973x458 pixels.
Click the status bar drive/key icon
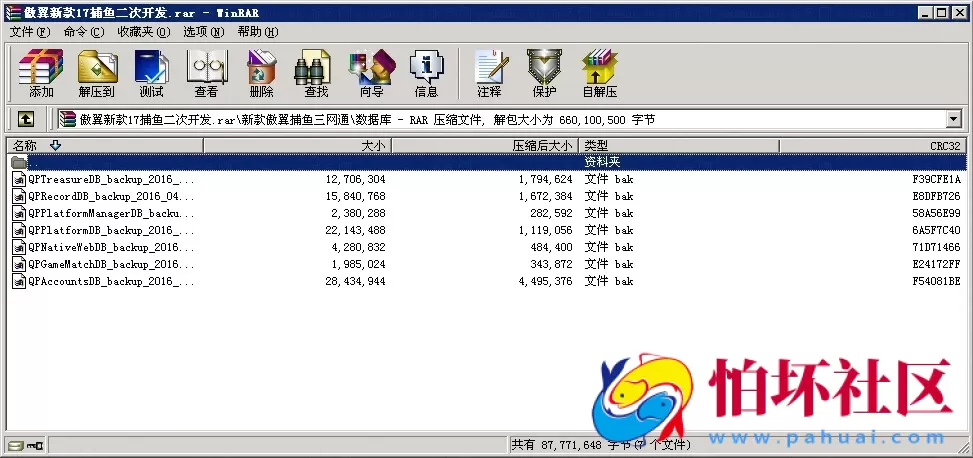point(26,445)
